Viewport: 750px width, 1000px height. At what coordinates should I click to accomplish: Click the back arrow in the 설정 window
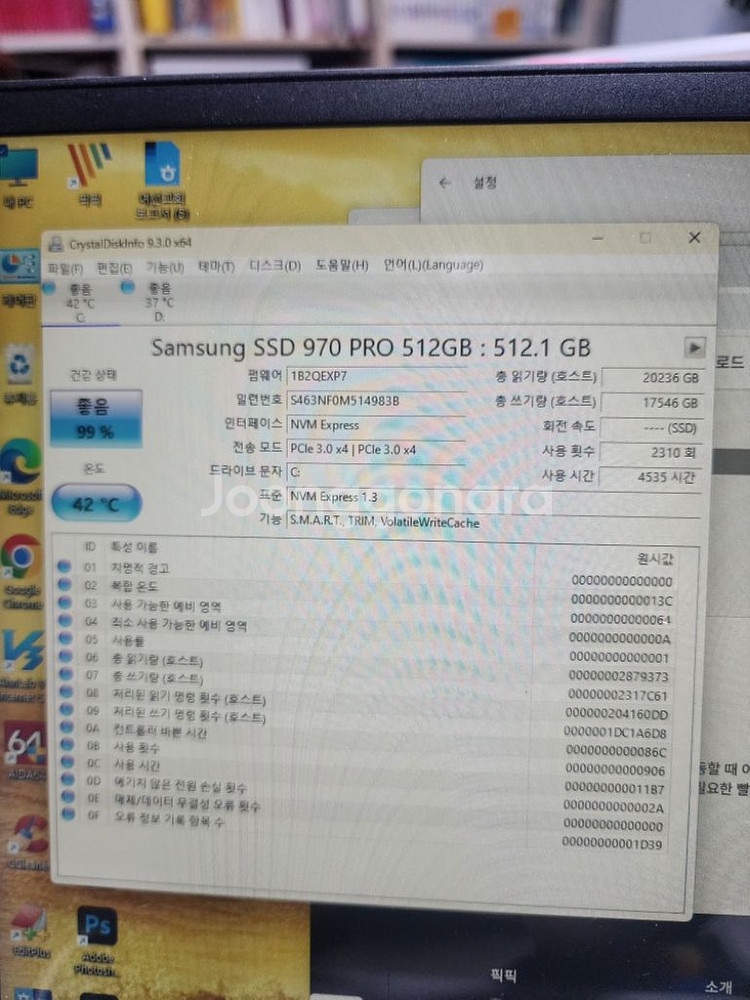point(445,183)
